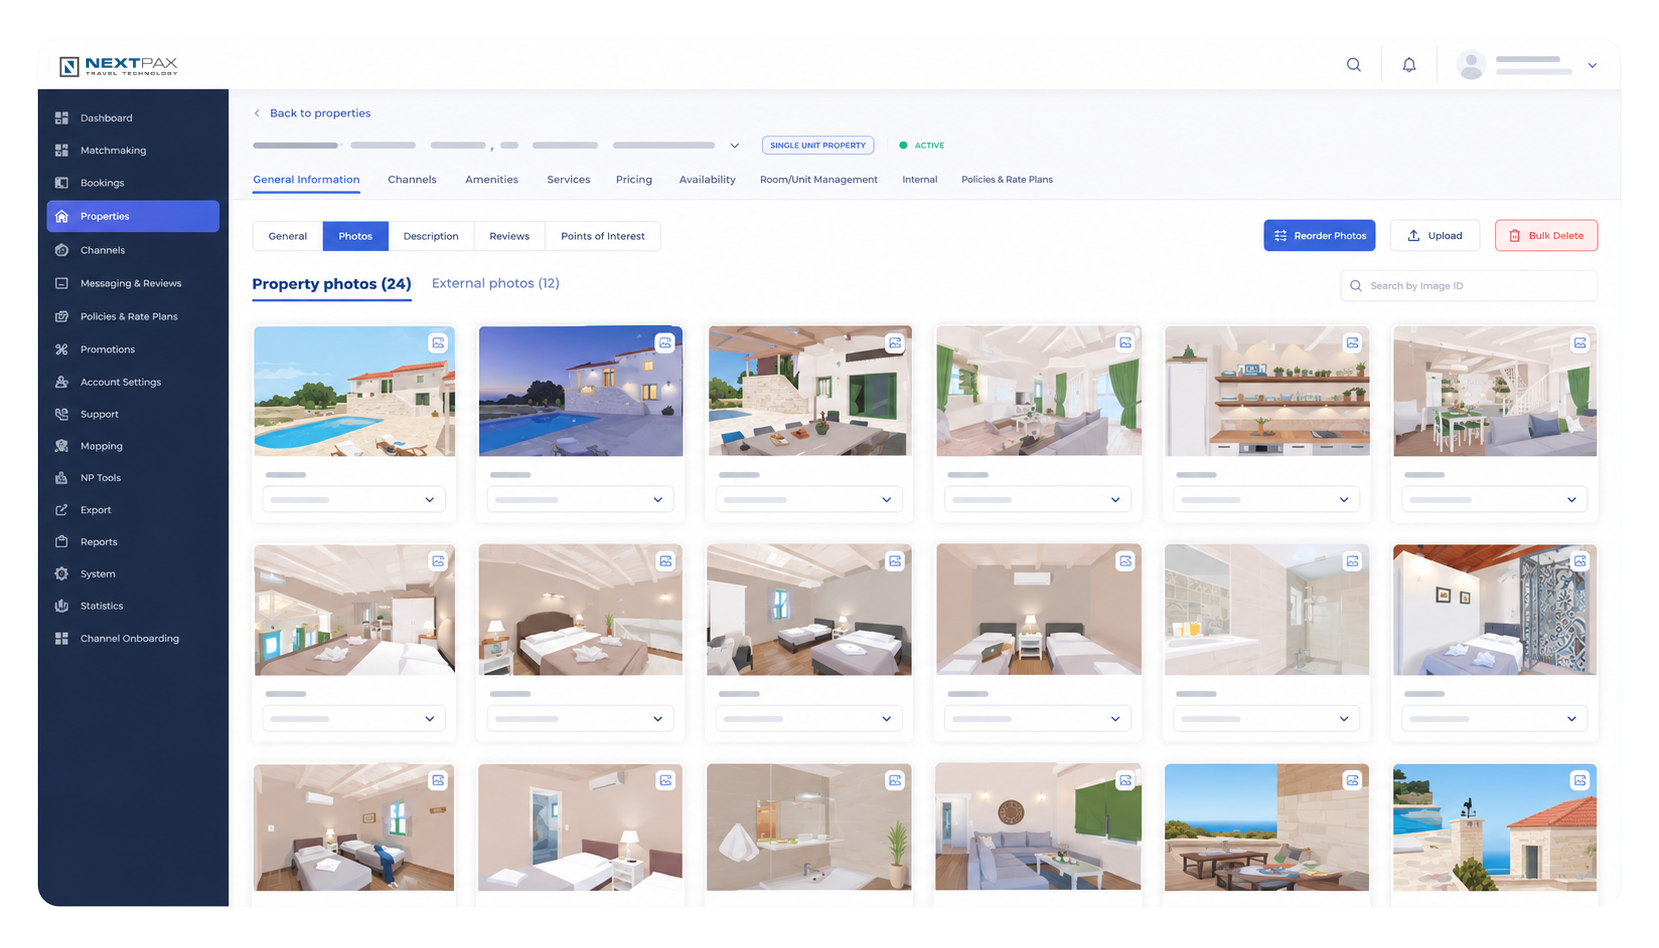Switch to General Information tab
1659x948 pixels.
click(x=306, y=180)
